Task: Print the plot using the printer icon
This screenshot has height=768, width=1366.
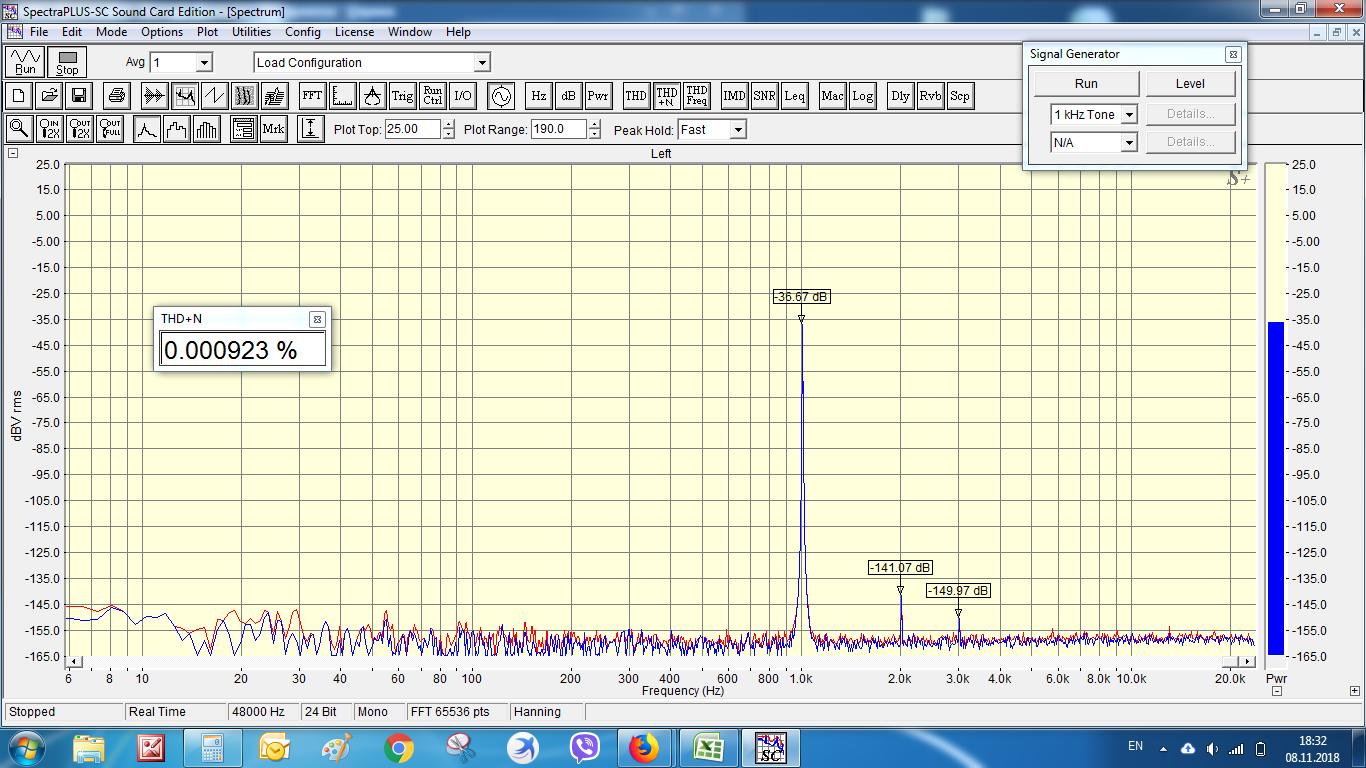Action: tap(117, 96)
